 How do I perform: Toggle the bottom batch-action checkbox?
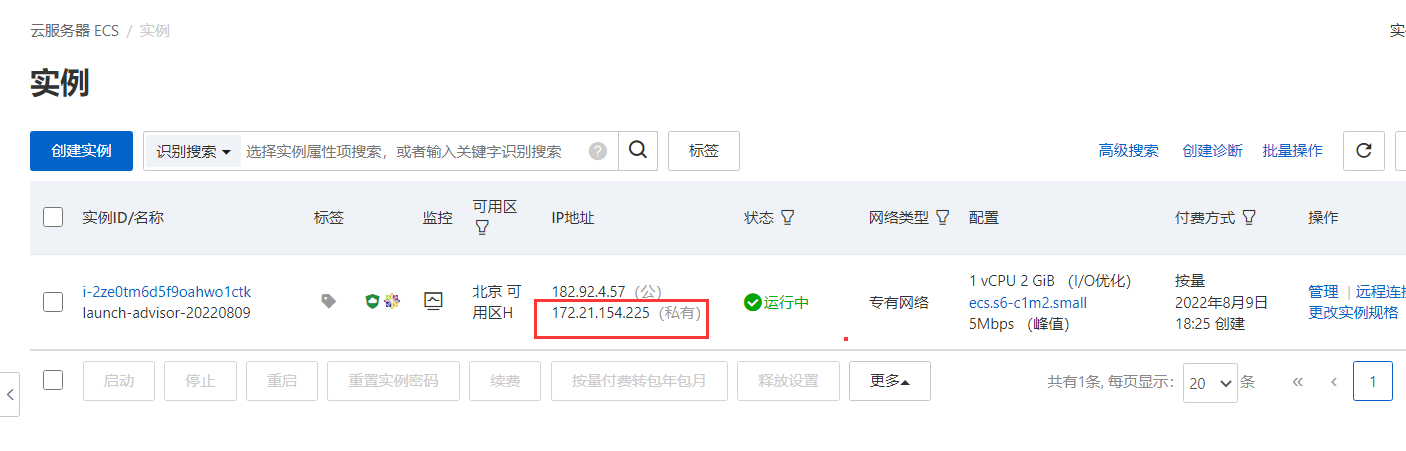53,380
